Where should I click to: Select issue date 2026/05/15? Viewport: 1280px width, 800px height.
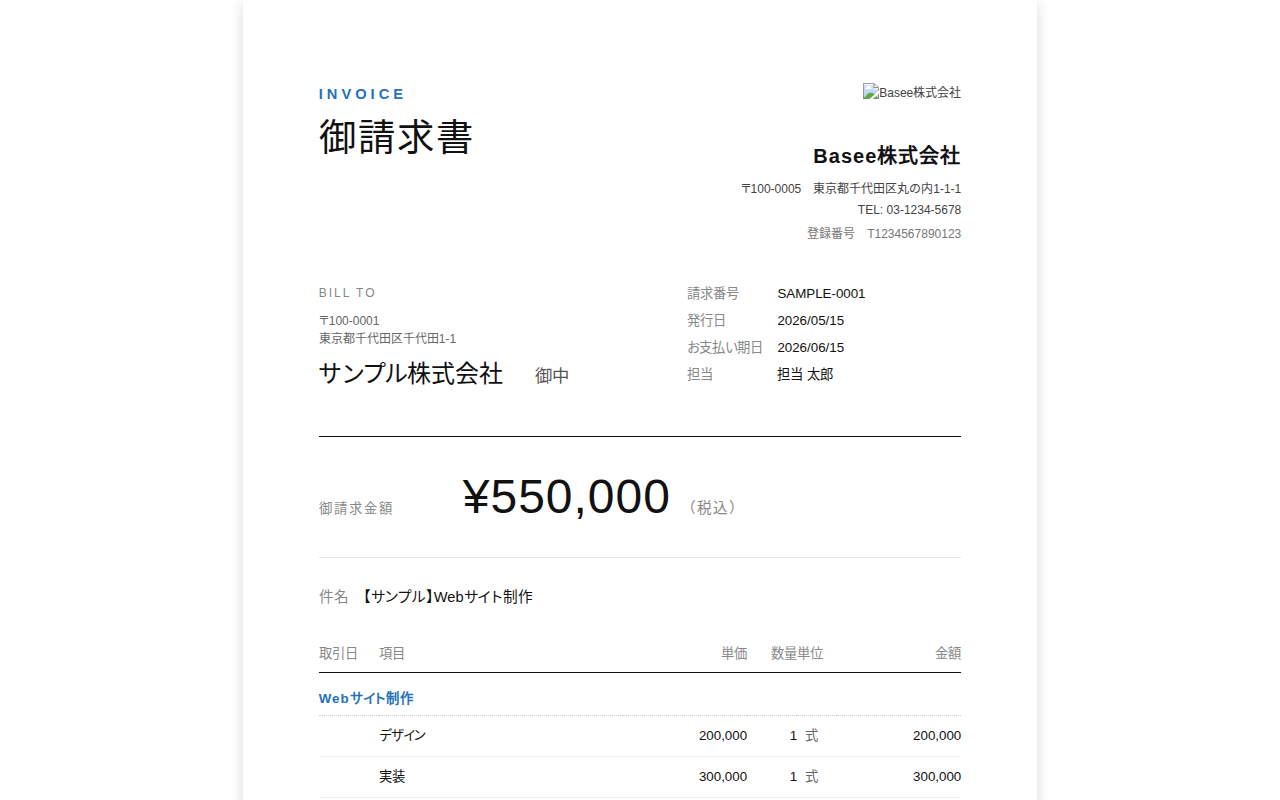[x=810, y=321]
